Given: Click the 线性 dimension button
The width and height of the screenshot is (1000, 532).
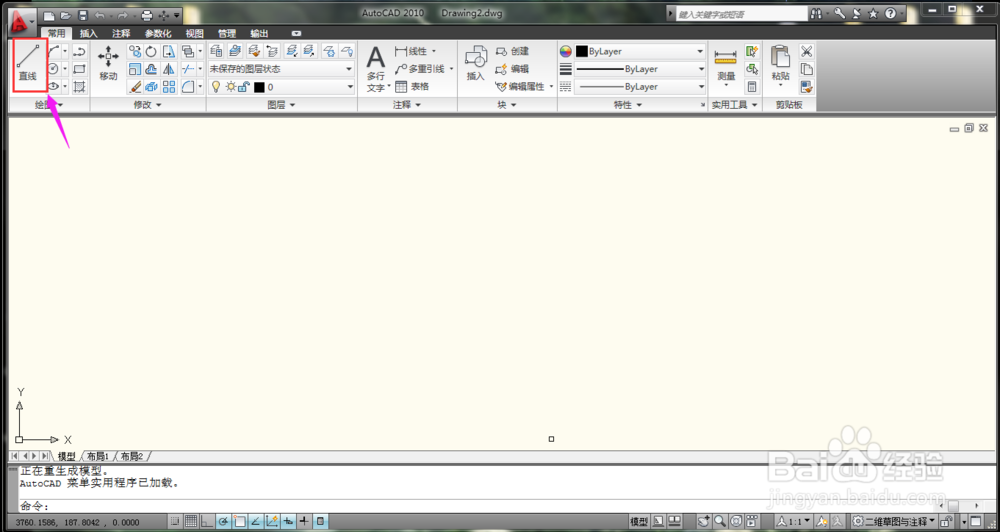Looking at the screenshot, I should coord(415,51).
